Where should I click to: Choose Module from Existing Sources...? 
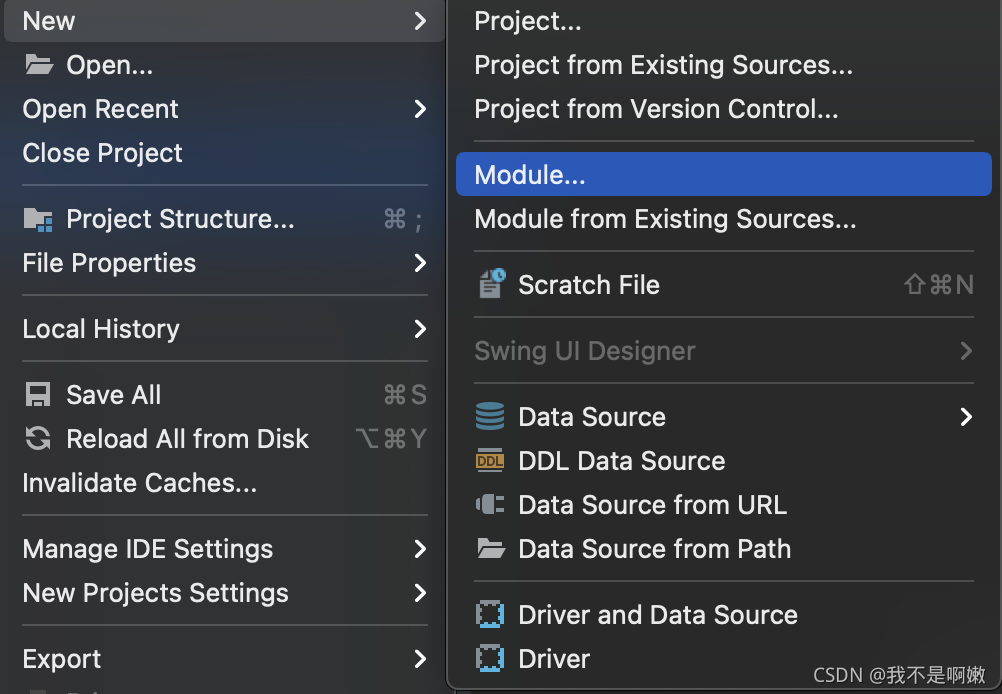click(665, 219)
